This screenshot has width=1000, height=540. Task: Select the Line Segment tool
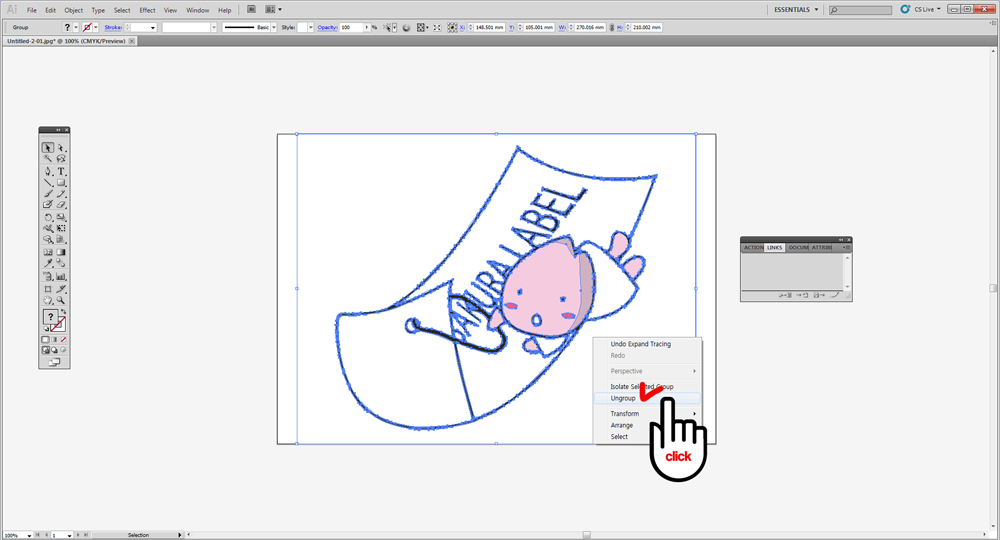(x=48, y=182)
